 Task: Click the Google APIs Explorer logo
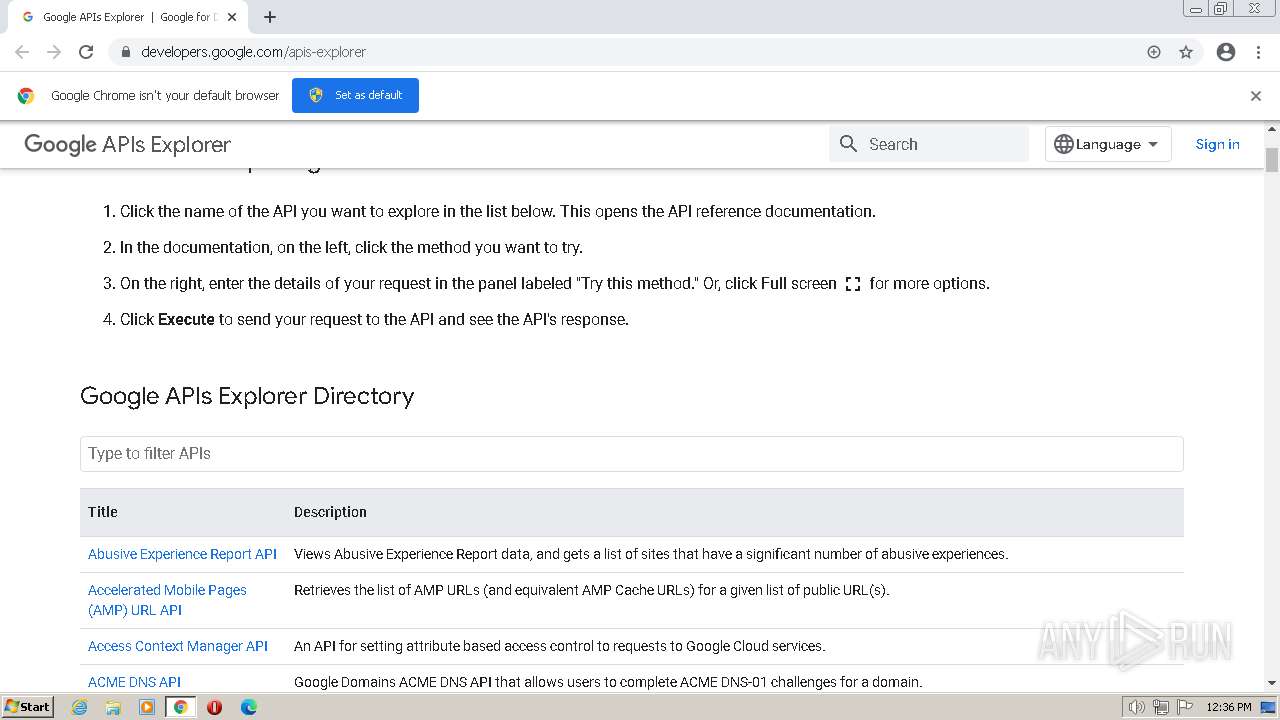127,144
